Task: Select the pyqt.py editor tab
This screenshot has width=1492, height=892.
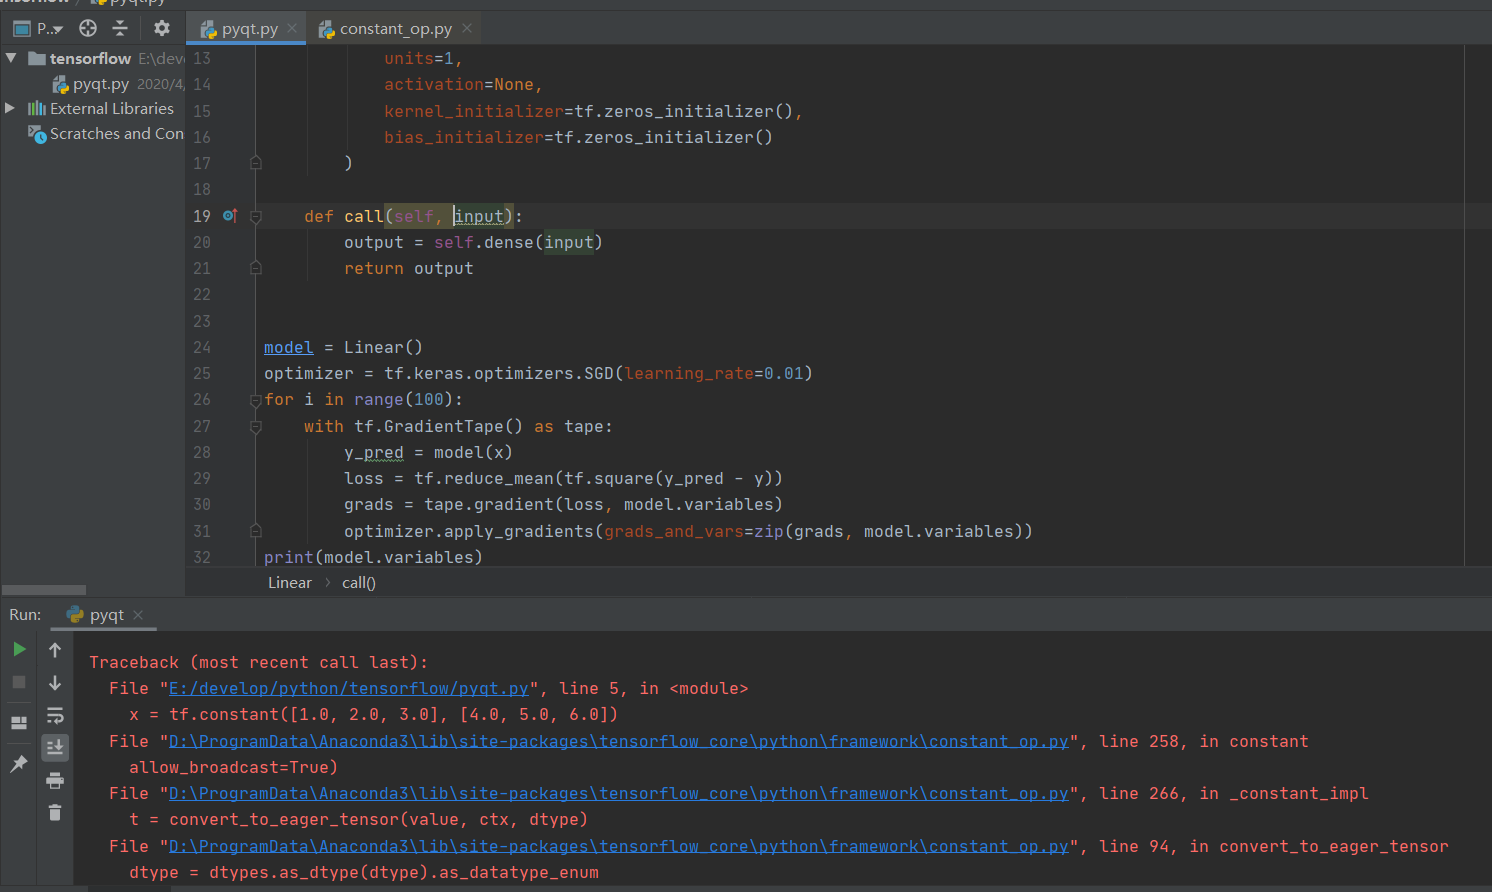Action: pos(249,29)
